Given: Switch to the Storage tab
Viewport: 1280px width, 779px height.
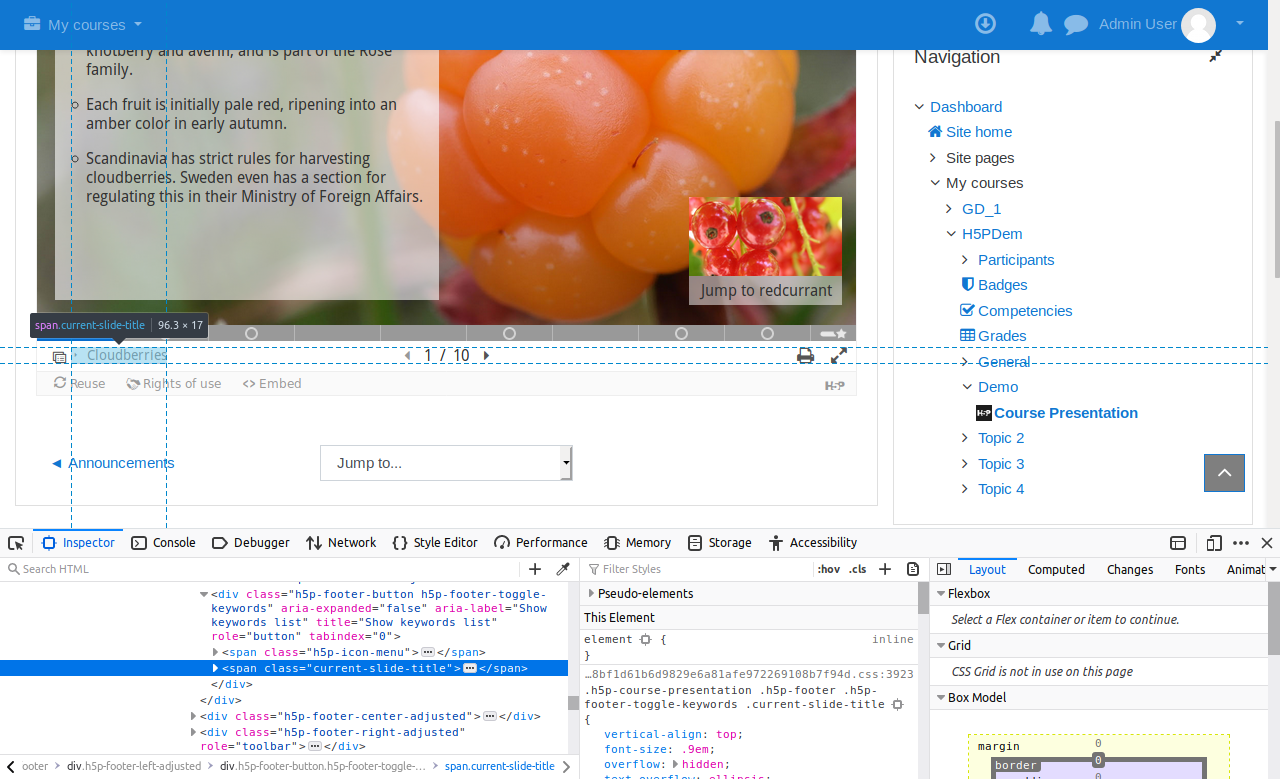Looking at the screenshot, I should (x=719, y=543).
